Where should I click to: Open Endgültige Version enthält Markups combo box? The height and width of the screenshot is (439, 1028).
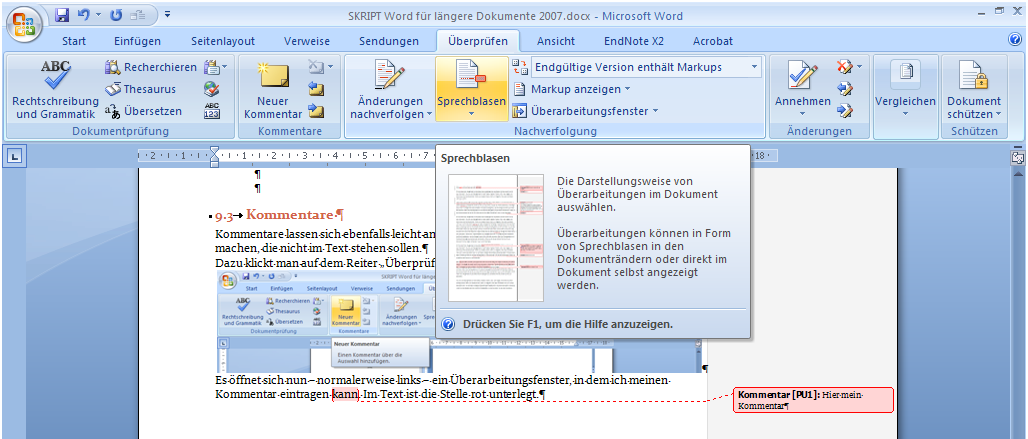(646, 67)
